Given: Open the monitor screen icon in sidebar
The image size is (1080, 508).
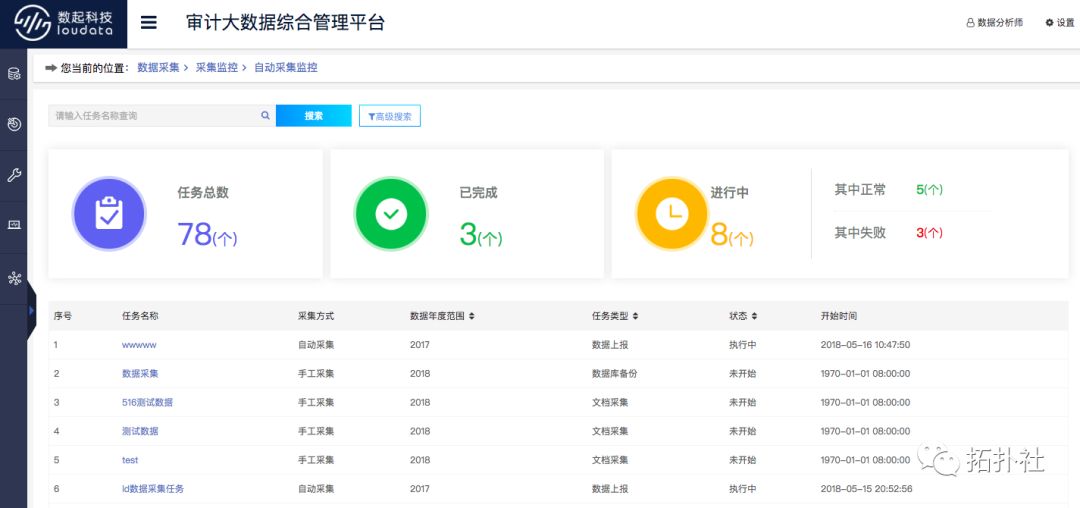Looking at the screenshot, I should point(14,225).
